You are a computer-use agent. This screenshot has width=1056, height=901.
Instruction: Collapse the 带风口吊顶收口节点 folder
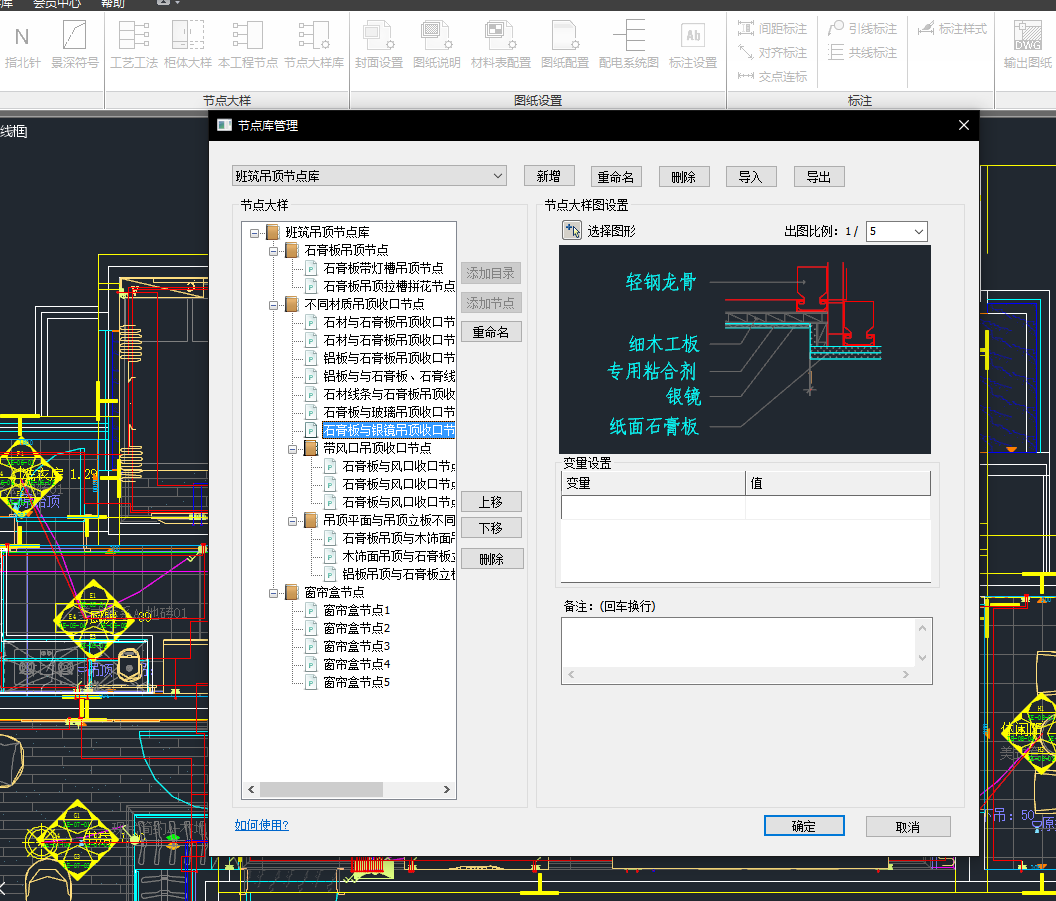coord(292,448)
